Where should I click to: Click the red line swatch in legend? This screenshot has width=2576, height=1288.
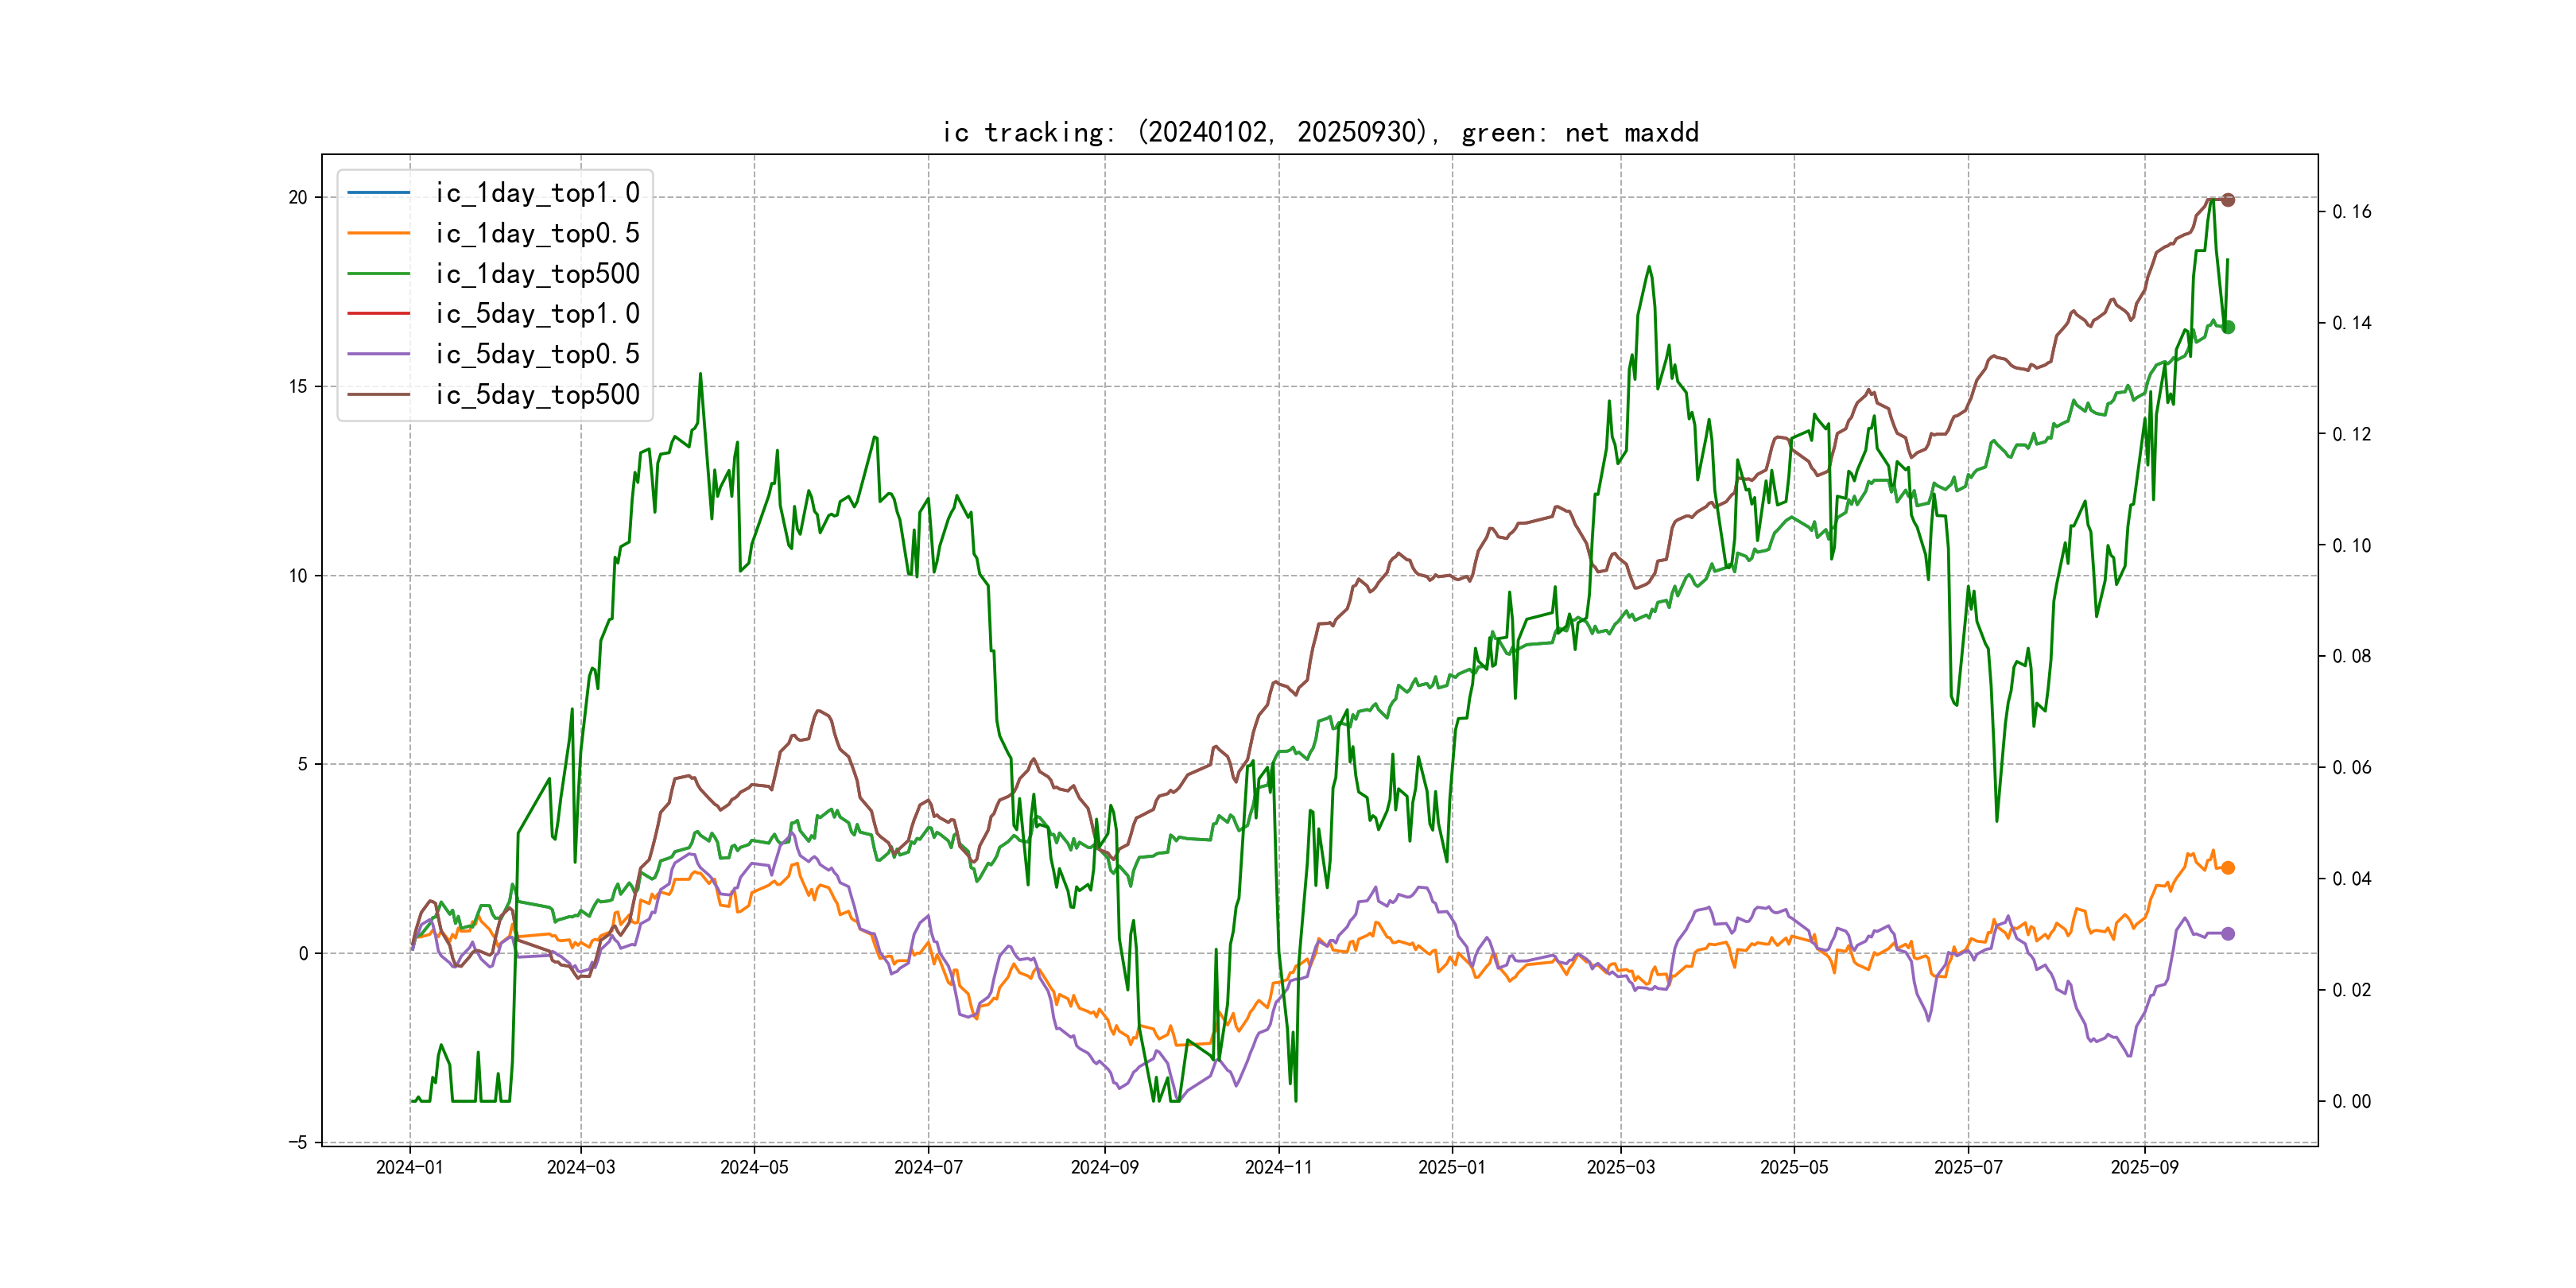(379, 314)
